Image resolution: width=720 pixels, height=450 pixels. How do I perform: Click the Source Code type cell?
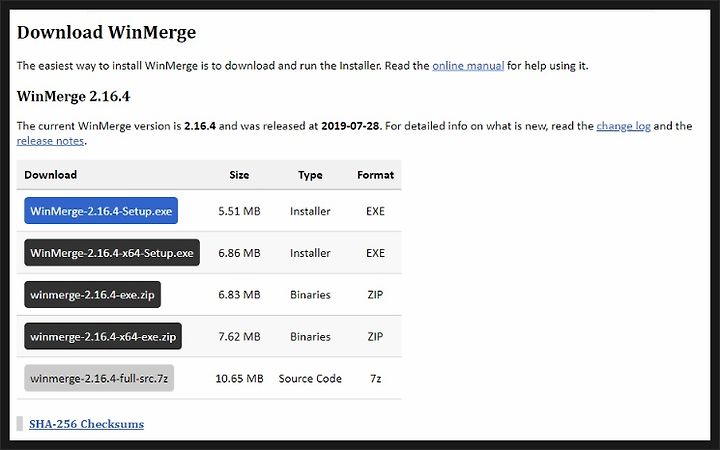pos(310,378)
